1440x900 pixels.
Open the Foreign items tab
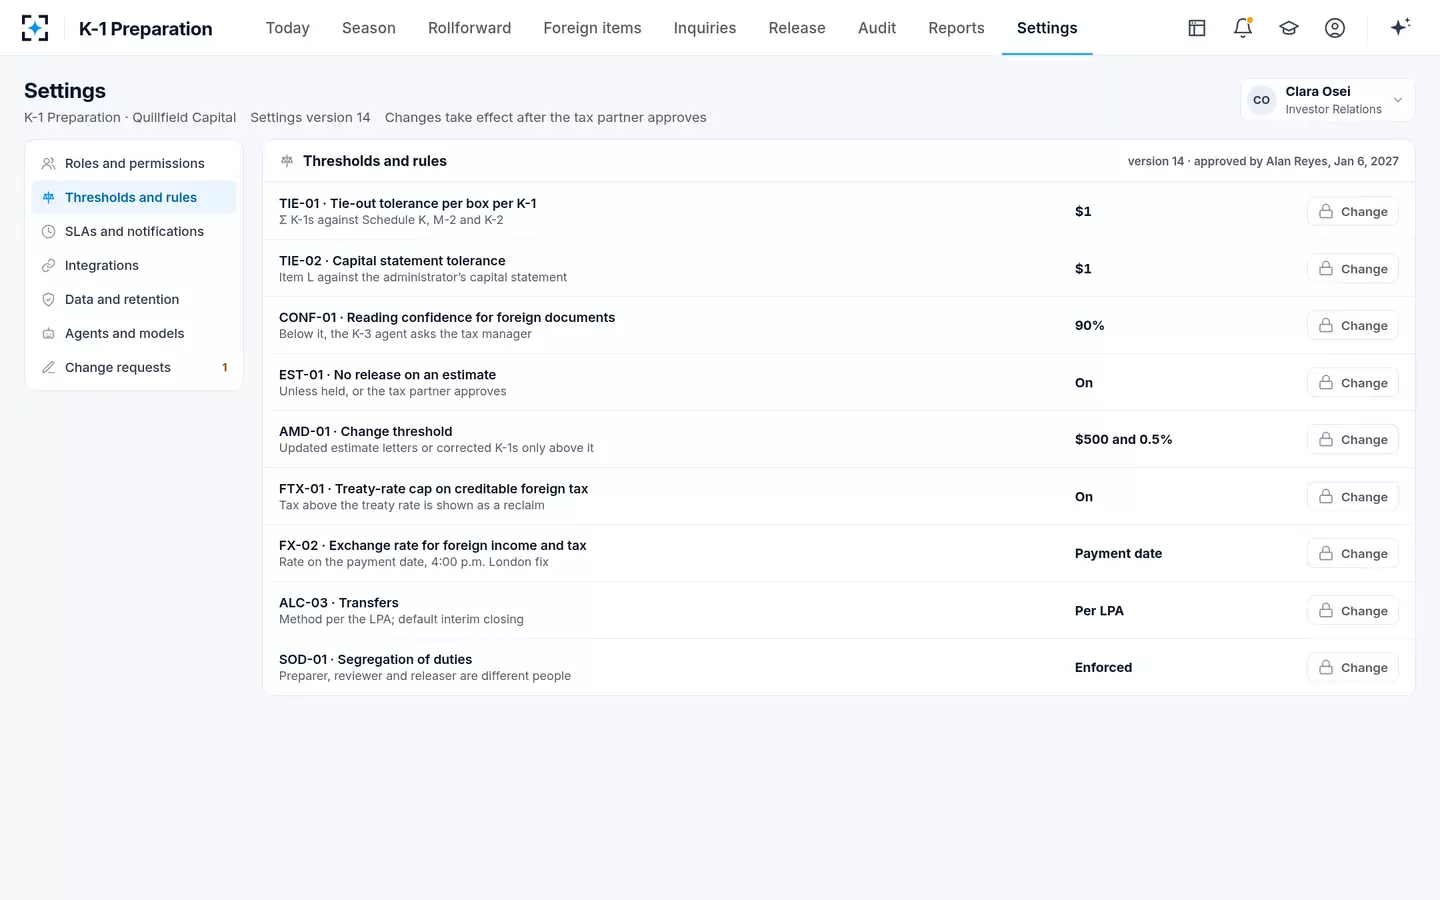(593, 28)
